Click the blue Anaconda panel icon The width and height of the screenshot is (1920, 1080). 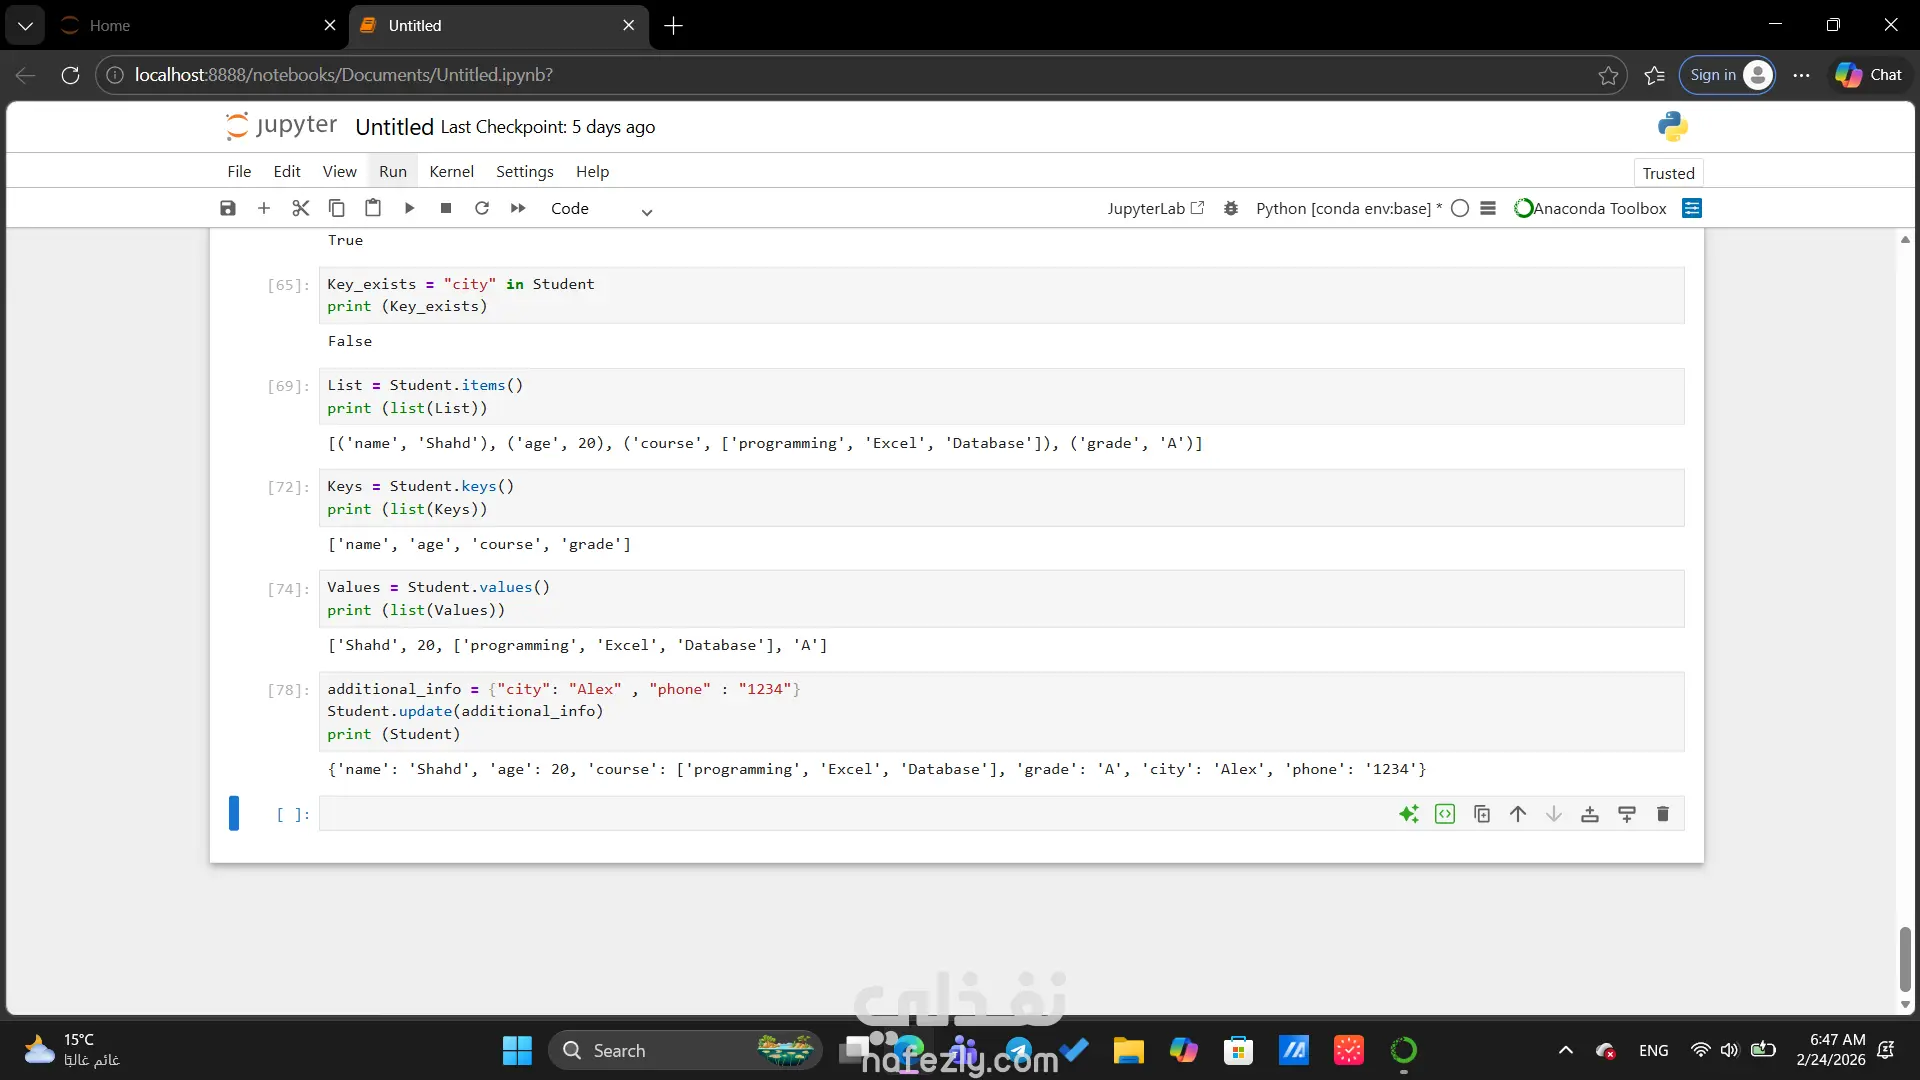pyautogui.click(x=1692, y=208)
